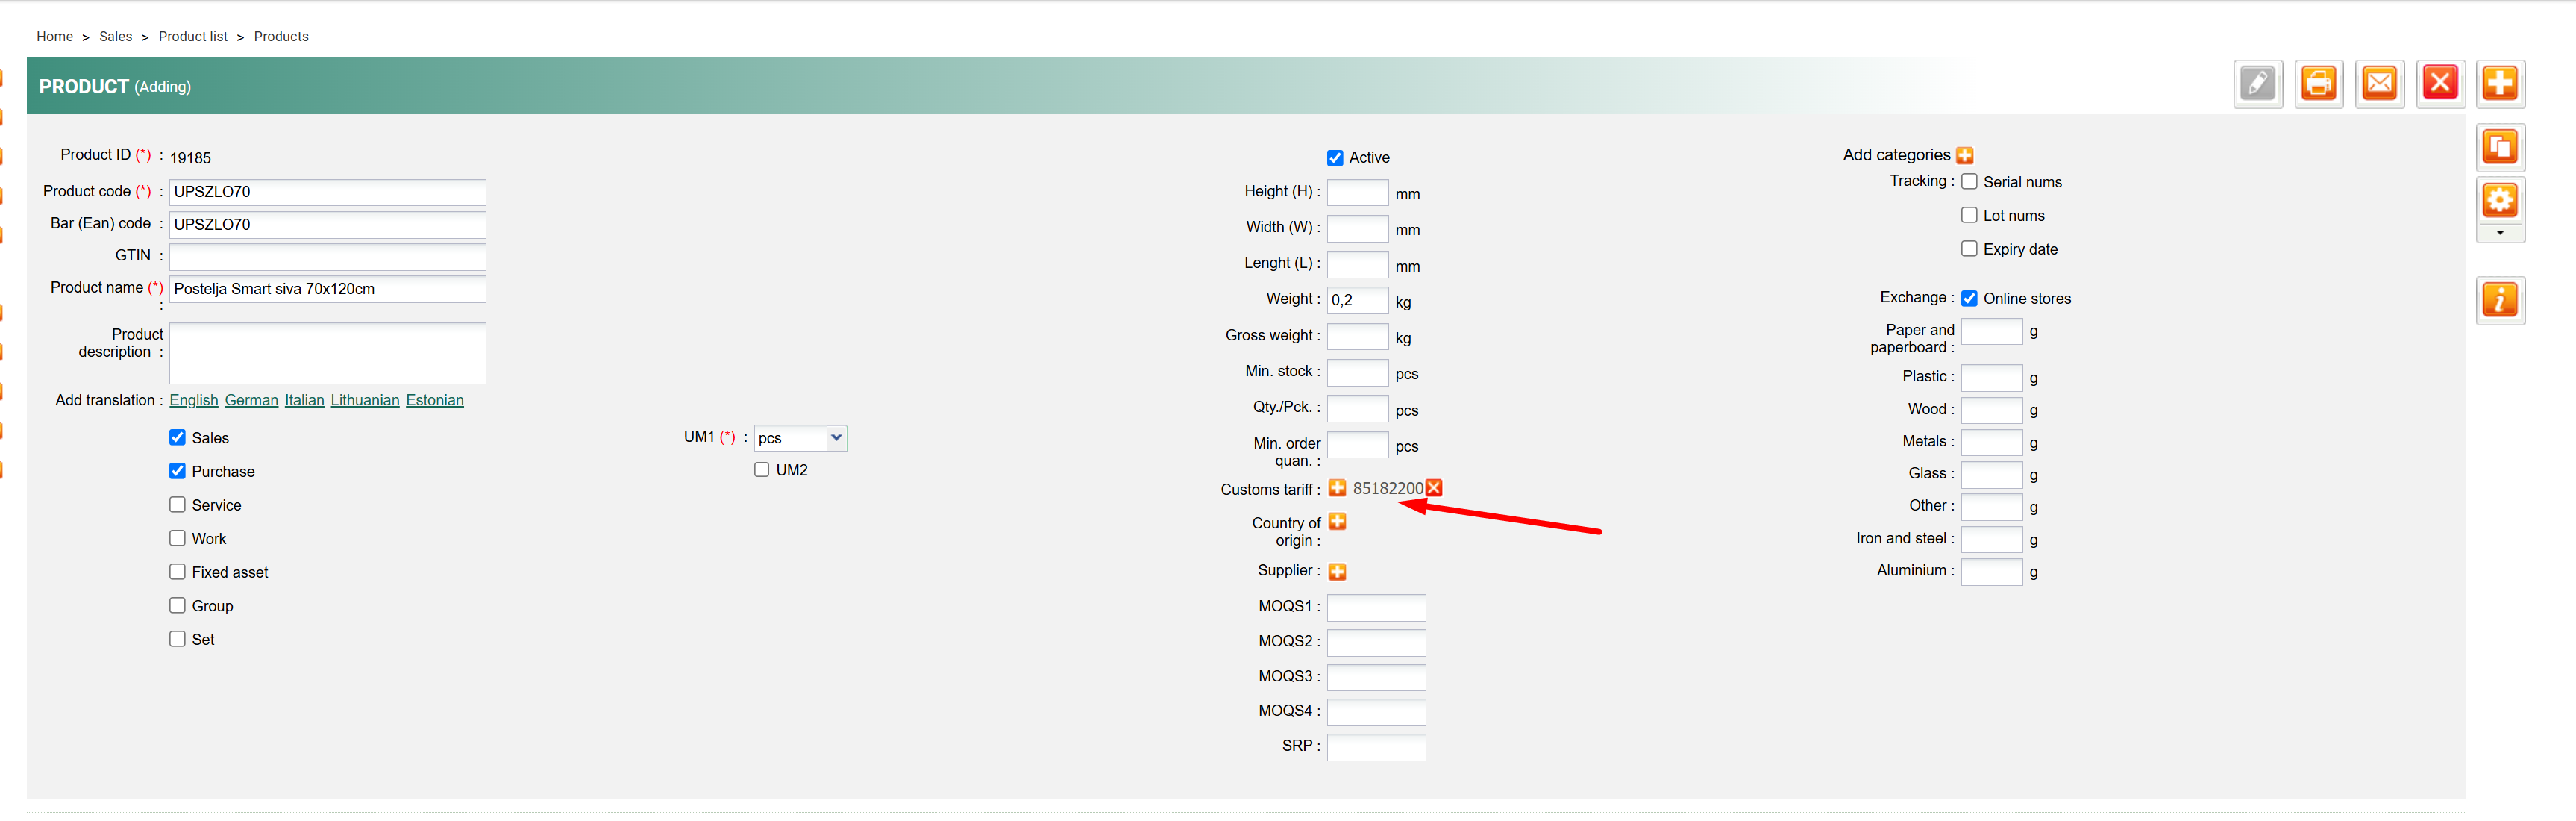
Task: Click the German translation link
Action: coord(251,400)
